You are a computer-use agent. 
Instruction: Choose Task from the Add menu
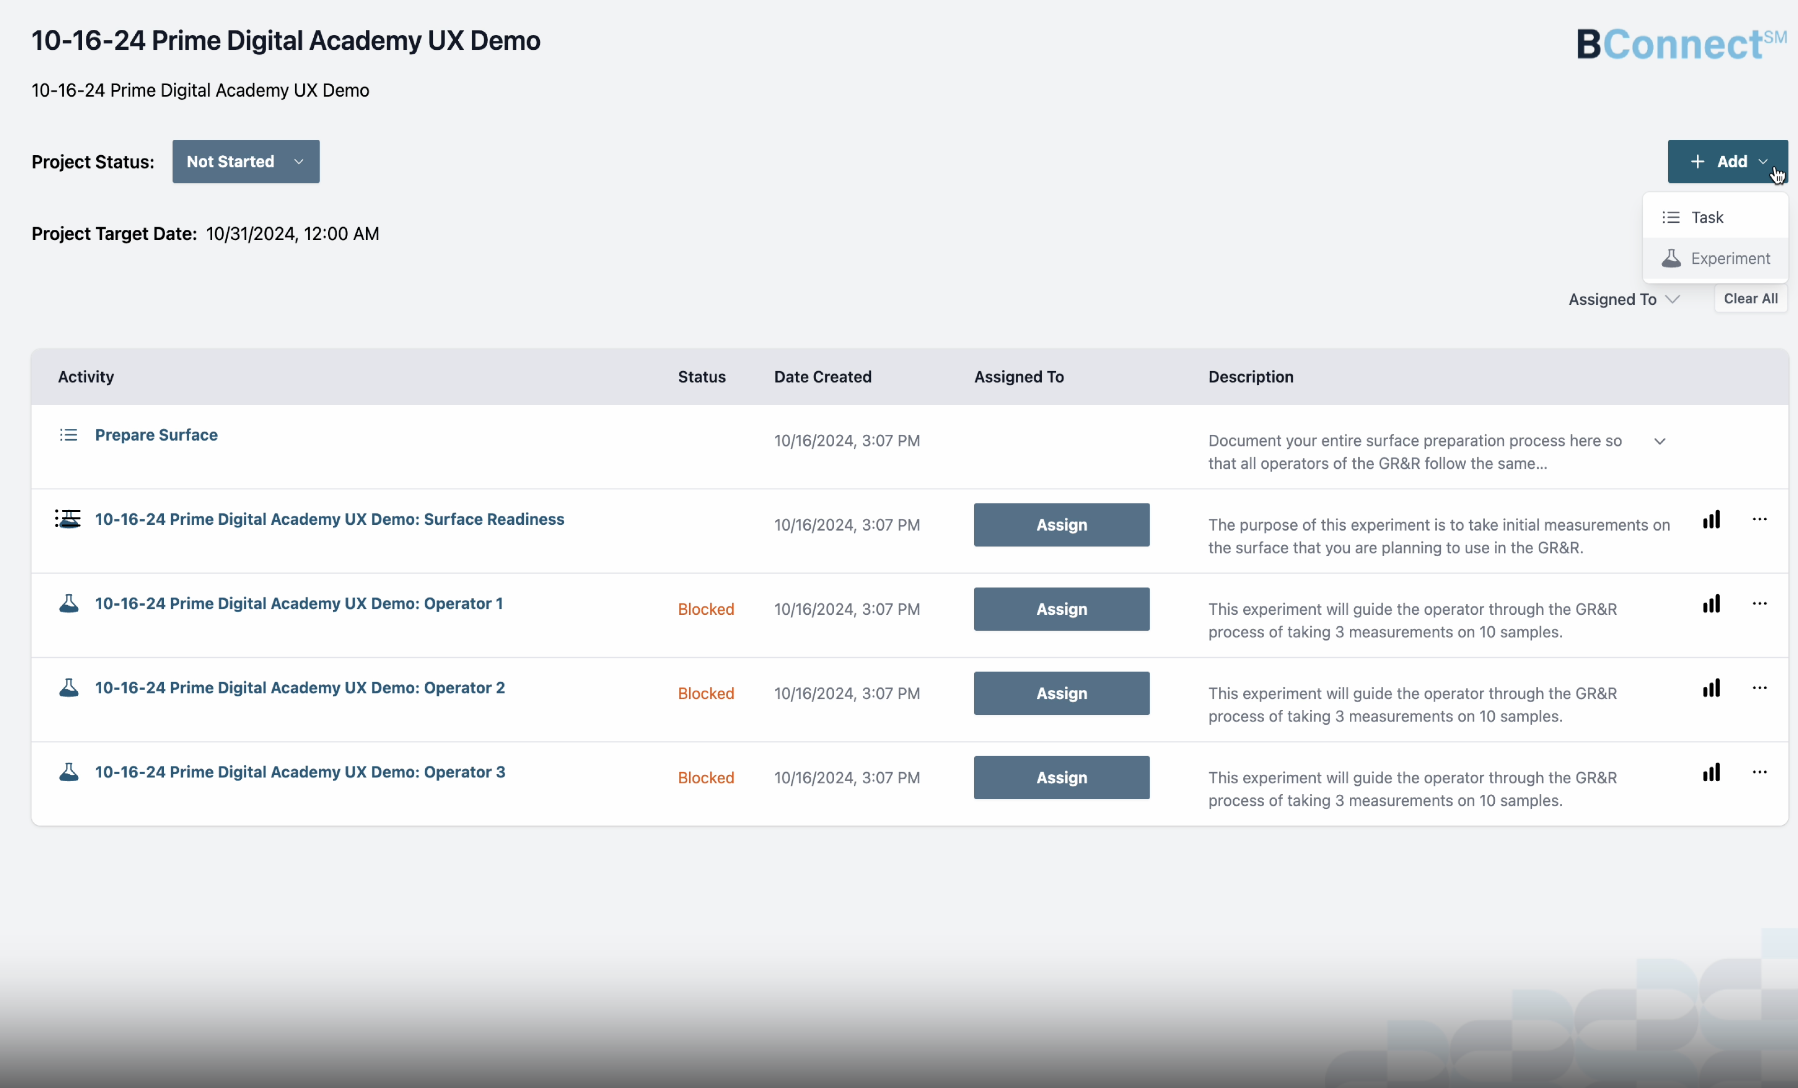pos(1715,217)
